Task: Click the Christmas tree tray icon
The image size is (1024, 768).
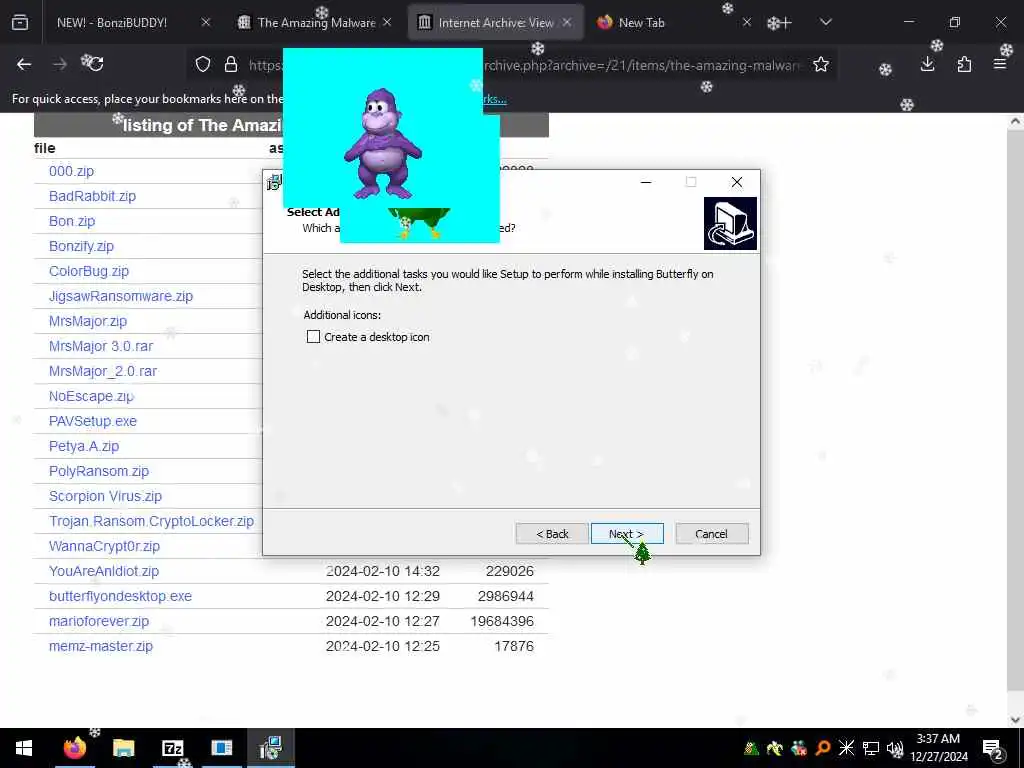Action: 751,748
